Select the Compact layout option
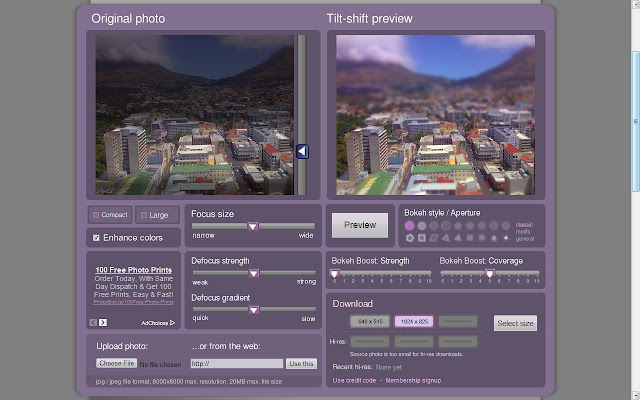Screen dimensions: 640x400 point(110,215)
